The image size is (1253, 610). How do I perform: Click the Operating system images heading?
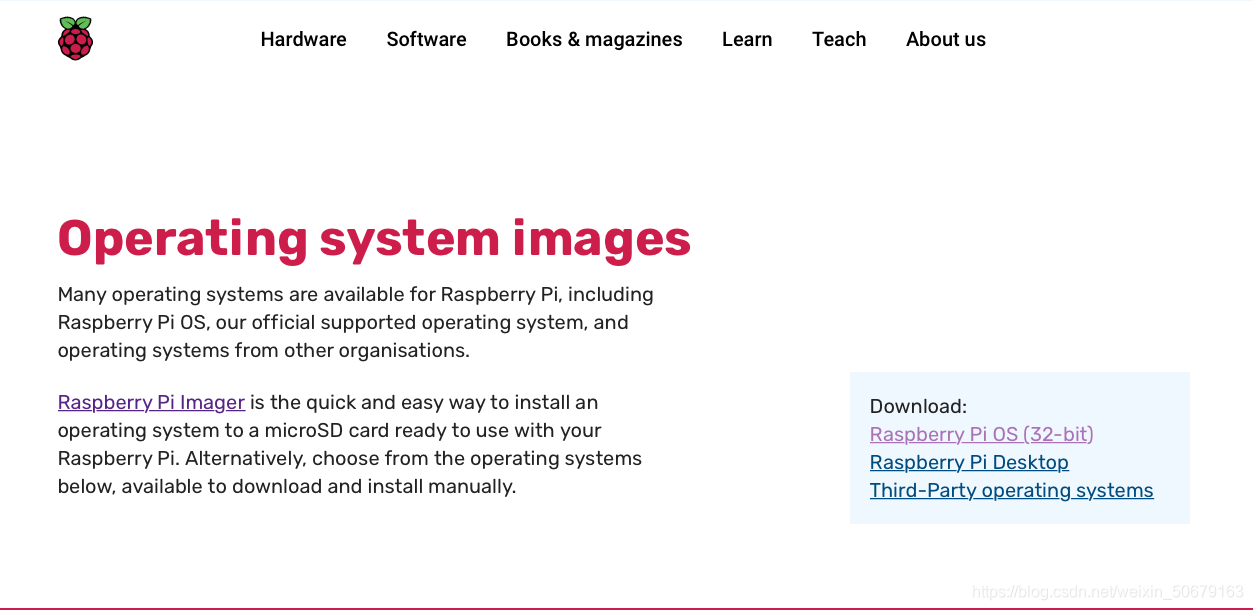374,239
